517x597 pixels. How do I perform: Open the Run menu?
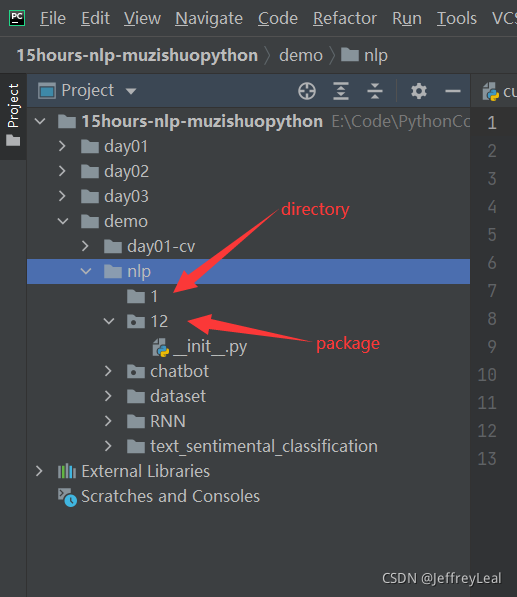pyautogui.click(x=407, y=18)
